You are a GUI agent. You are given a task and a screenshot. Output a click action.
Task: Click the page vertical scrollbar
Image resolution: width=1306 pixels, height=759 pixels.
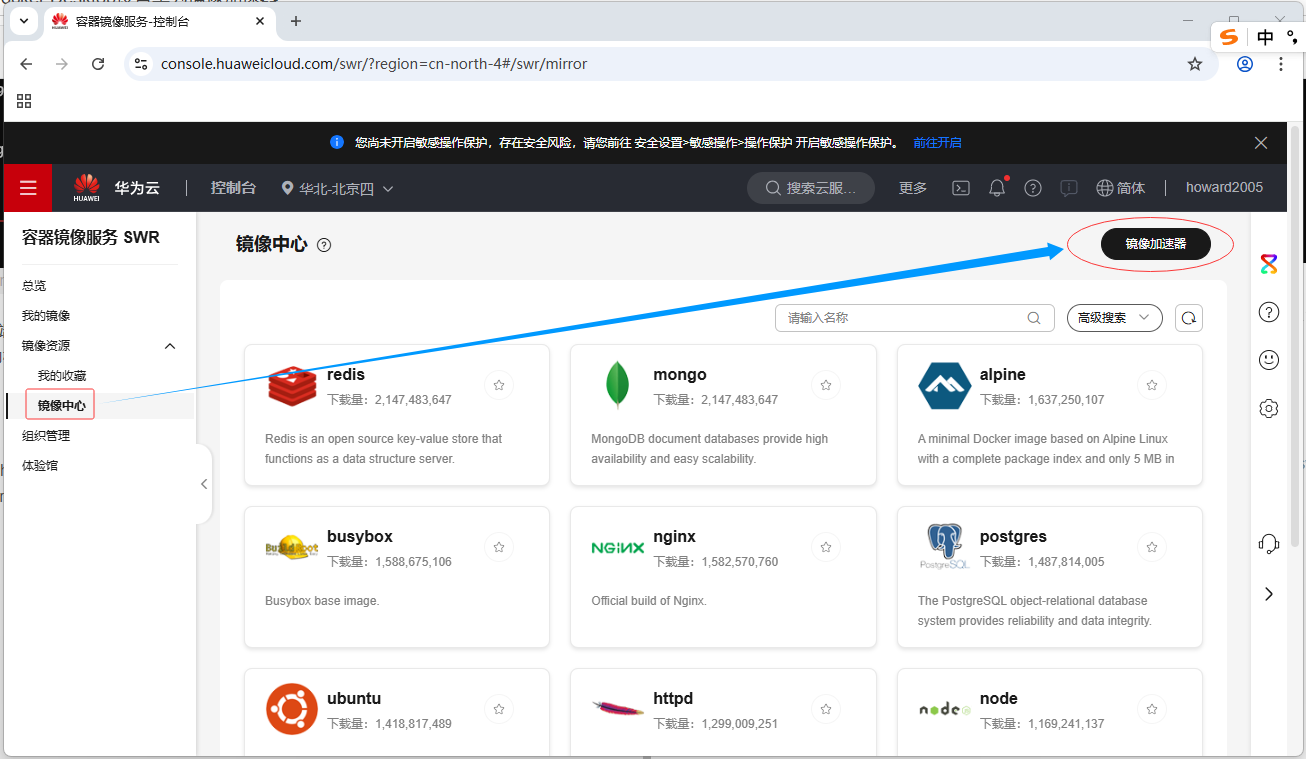[1297, 336]
